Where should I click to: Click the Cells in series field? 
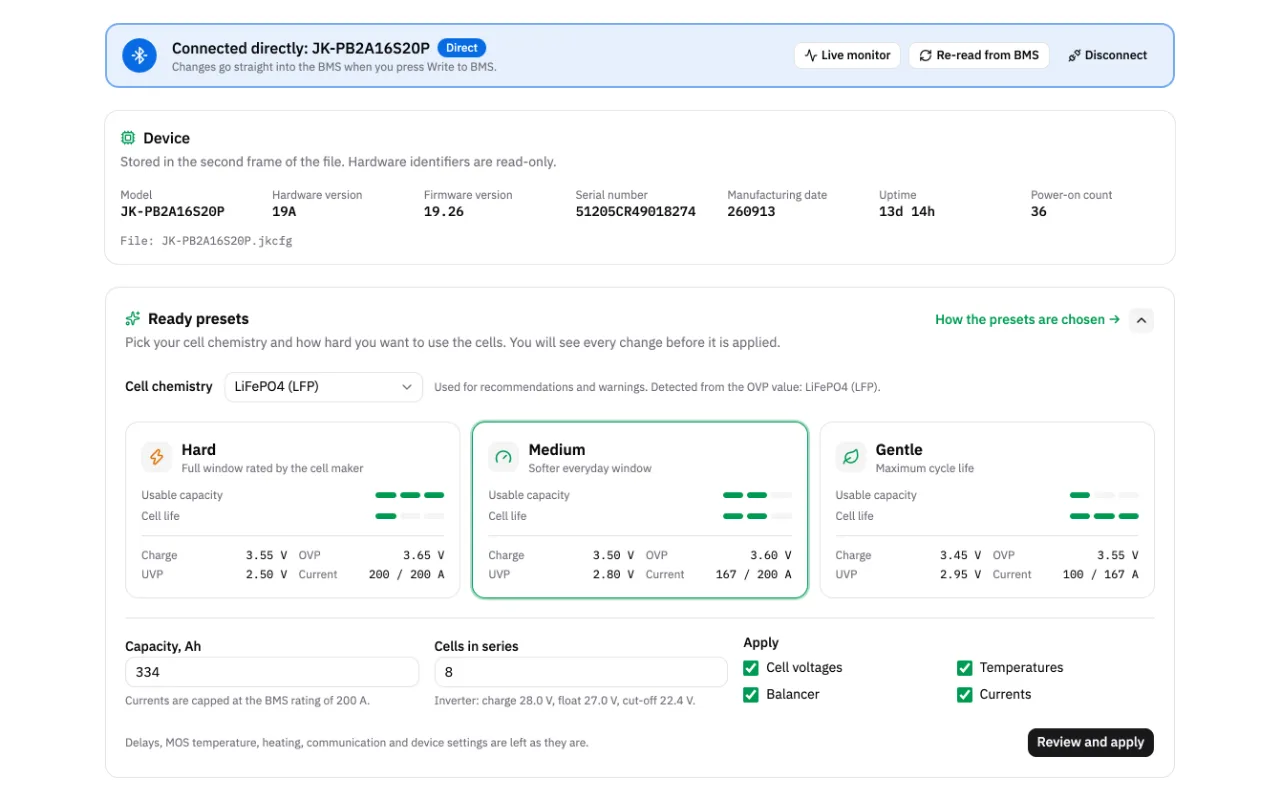tap(581, 672)
